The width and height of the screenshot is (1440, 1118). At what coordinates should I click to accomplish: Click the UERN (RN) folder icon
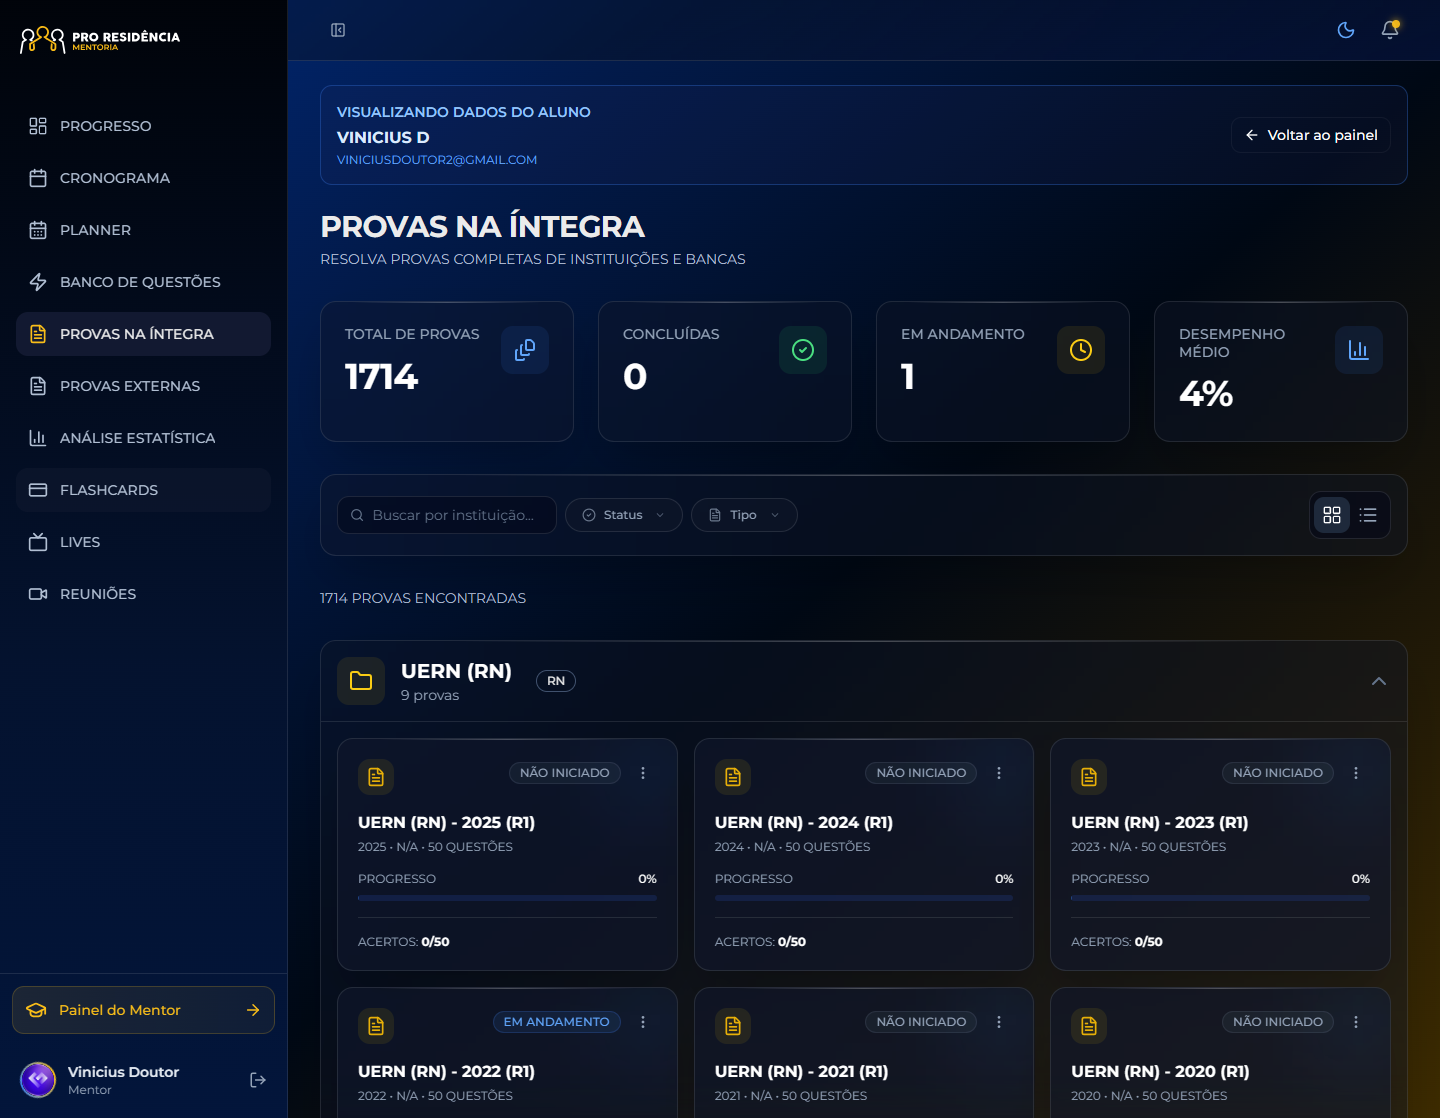pos(361,681)
